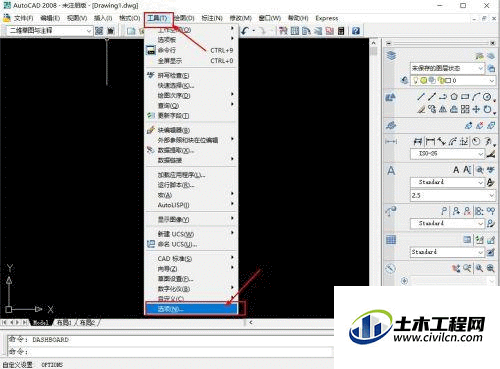
Task: Open the Express menu
Action: pyautogui.click(x=327, y=18)
